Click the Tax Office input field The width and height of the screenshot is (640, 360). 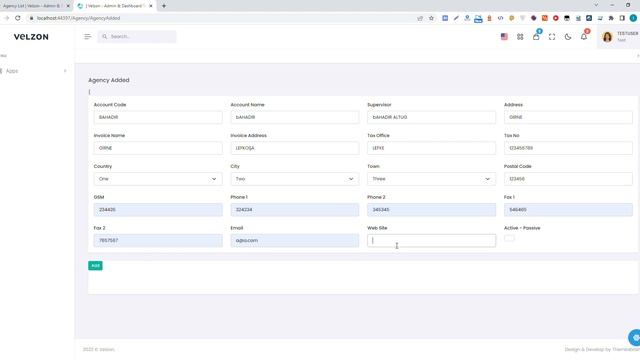(x=431, y=148)
